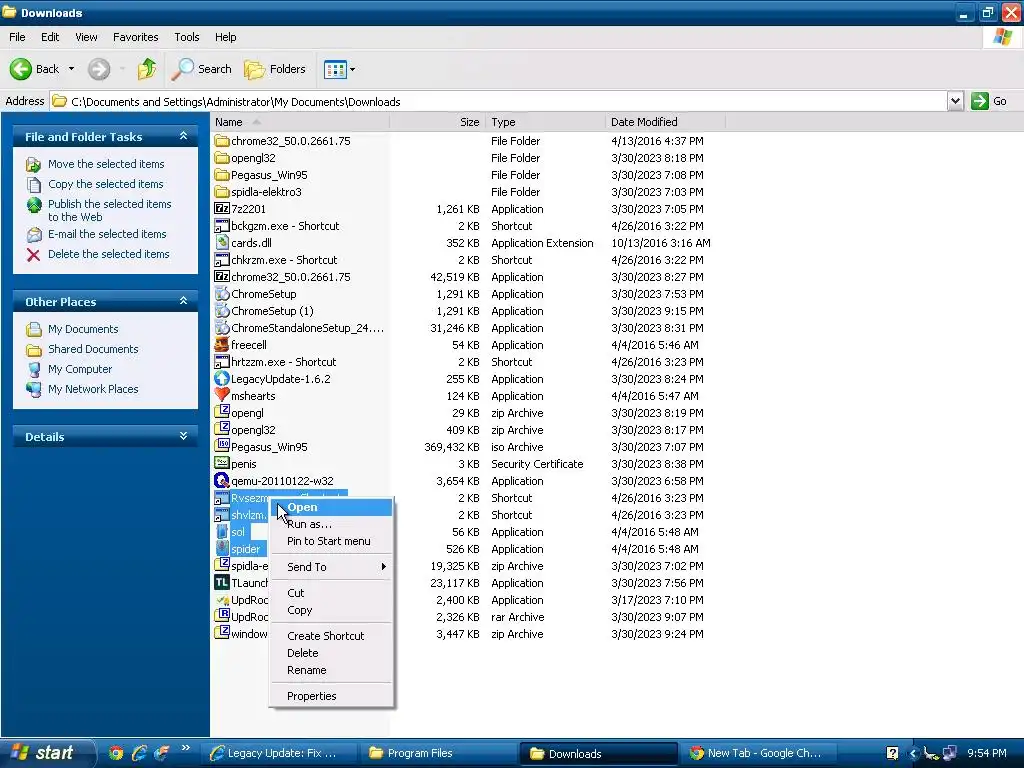Select the freecell game icon
Image resolution: width=1024 pixels, height=768 pixels.
[x=222, y=344]
